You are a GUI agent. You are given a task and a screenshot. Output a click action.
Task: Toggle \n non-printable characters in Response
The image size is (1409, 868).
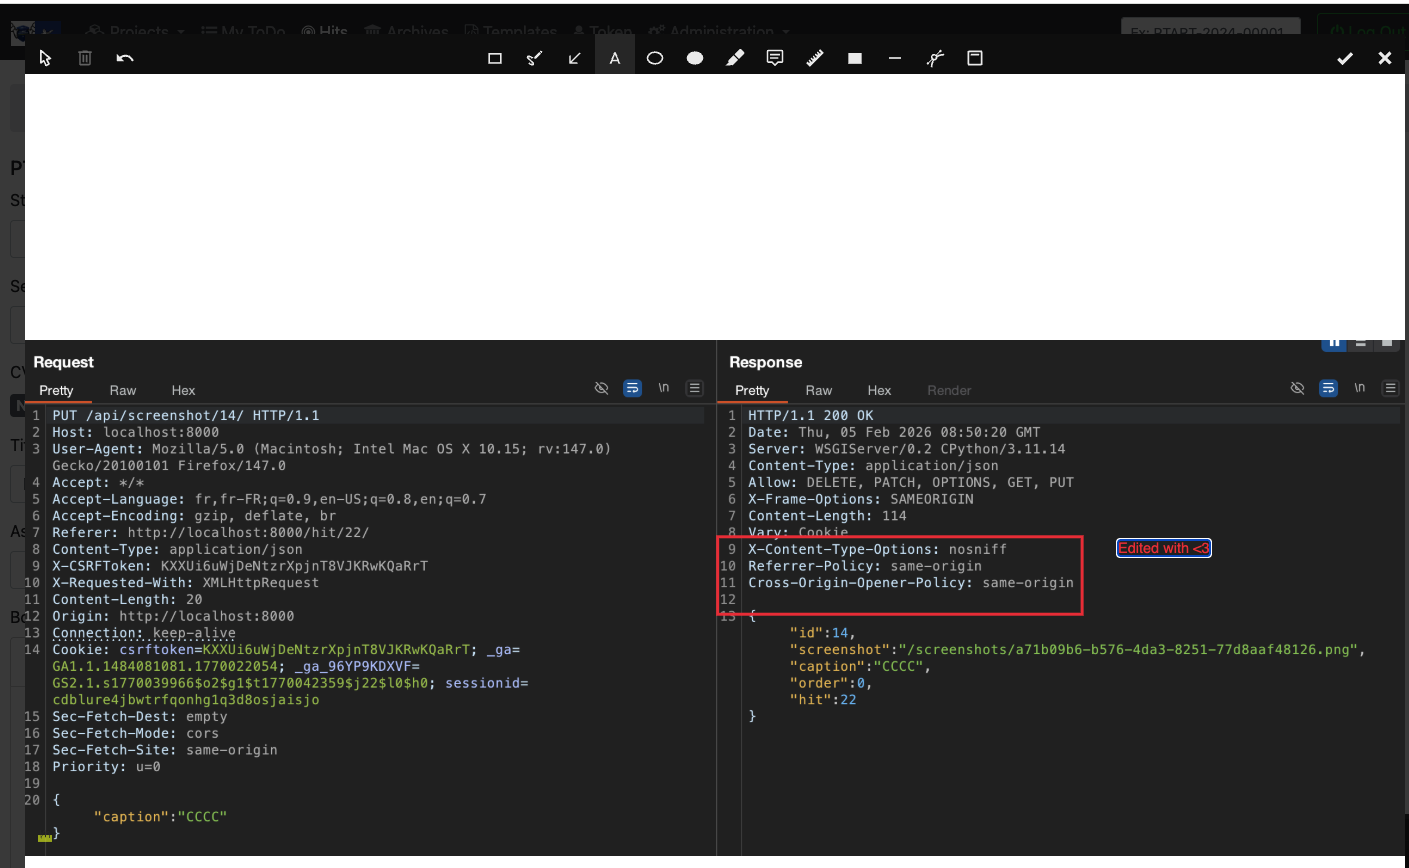click(x=1360, y=388)
